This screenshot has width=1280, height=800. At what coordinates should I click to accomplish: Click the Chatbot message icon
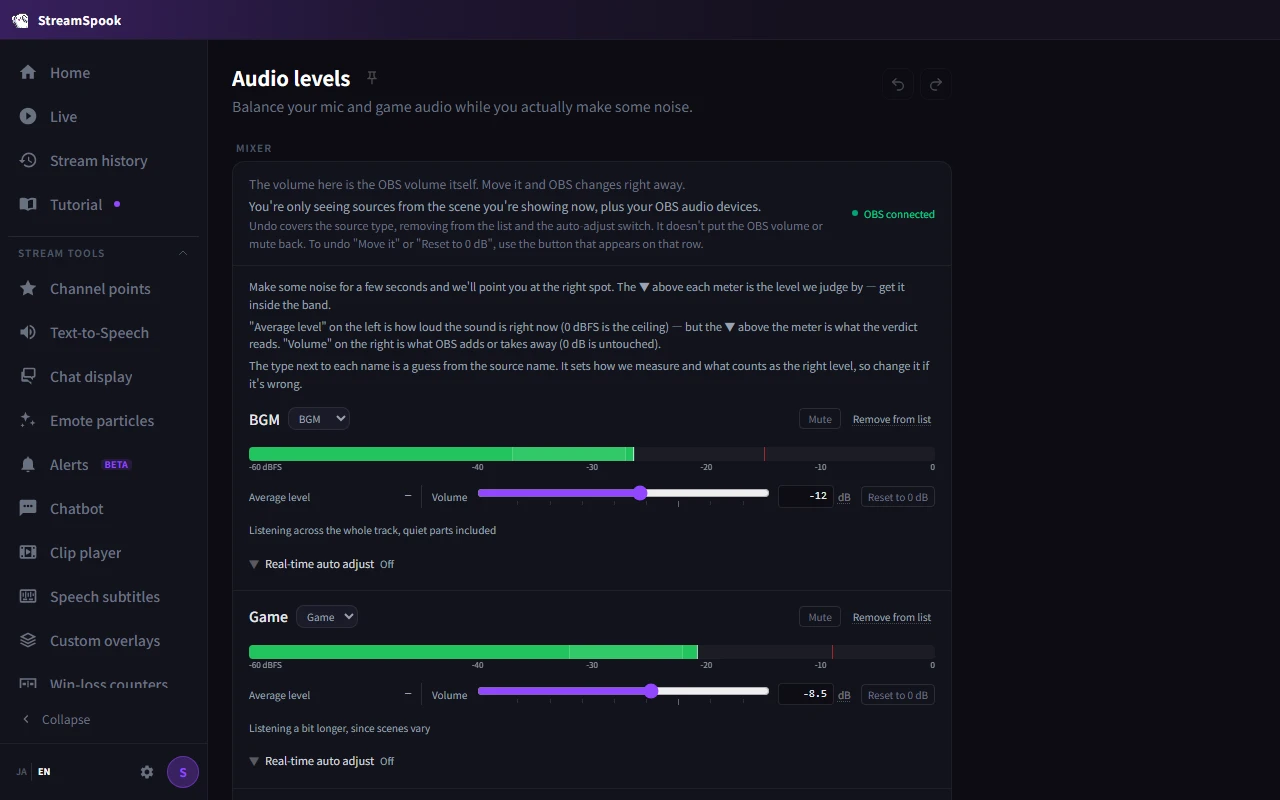coord(28,508)
